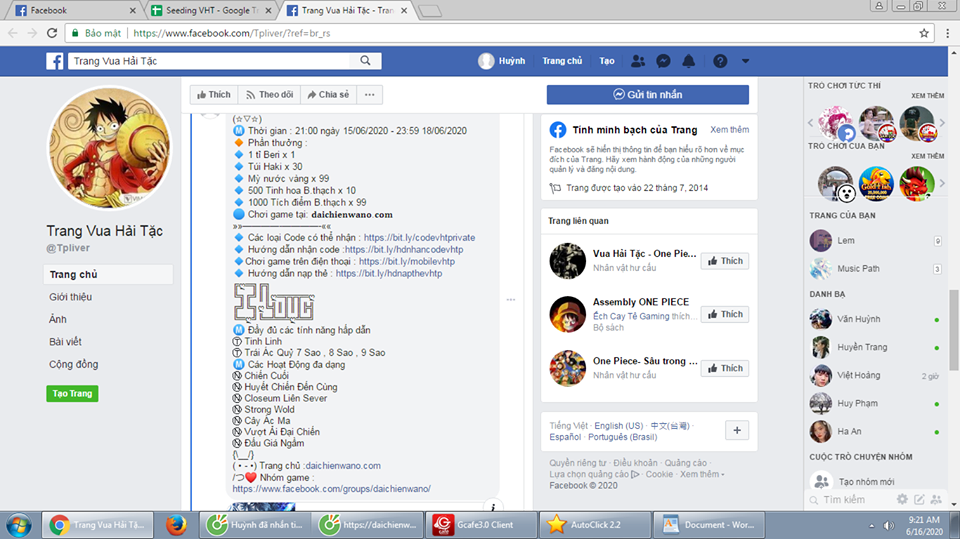Image resolution: width=960 pixels, height=539 pixels.
Task: Open AutoClick 2.2 from the taskbar
Action: point(595,525)
